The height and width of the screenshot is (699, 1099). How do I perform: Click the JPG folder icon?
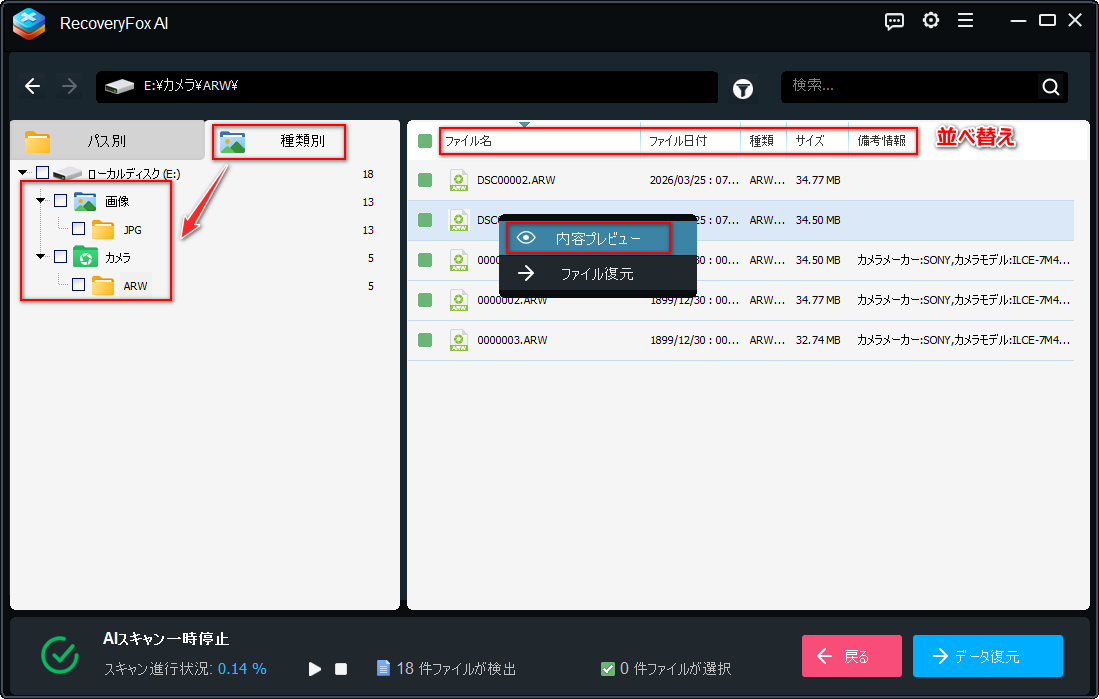[103, 229]
